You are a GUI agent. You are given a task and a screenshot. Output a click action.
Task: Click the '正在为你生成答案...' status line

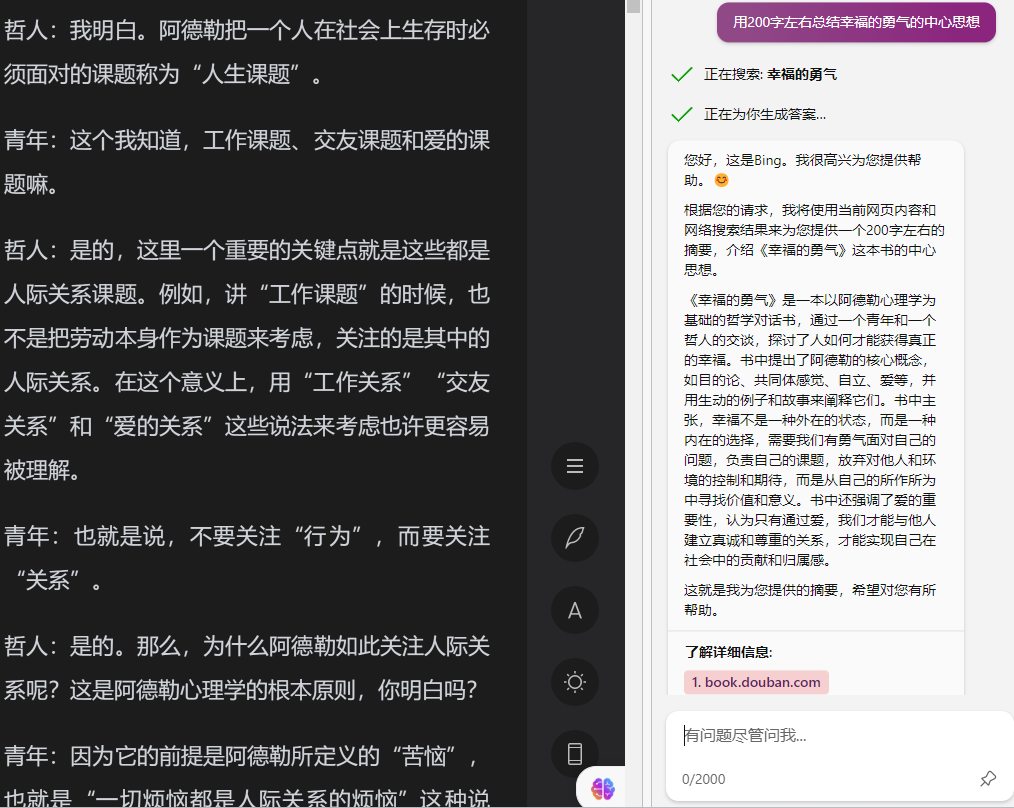(x=764, y=115)
